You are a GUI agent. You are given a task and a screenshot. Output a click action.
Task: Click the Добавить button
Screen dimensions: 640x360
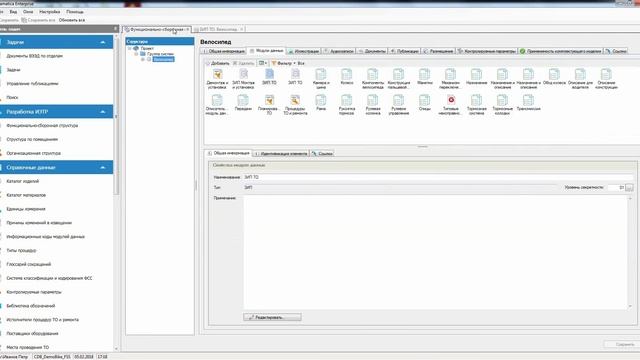217,63
